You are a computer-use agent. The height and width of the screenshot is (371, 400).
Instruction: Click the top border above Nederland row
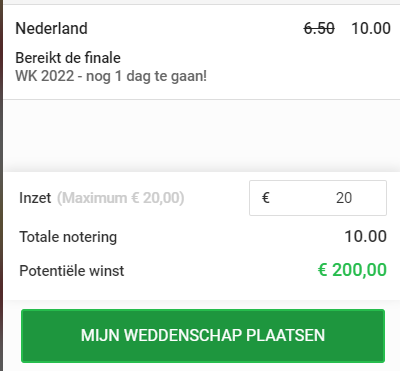click(201, 4)
